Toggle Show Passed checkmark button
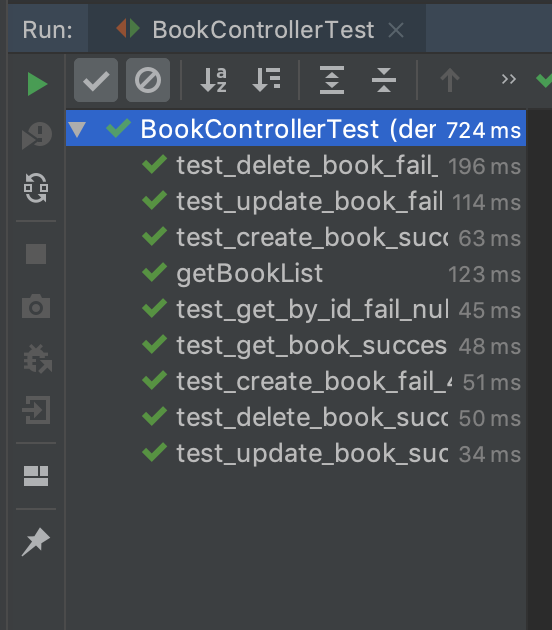The width and height of the screenshot is (552, 630). click(96, 80)
